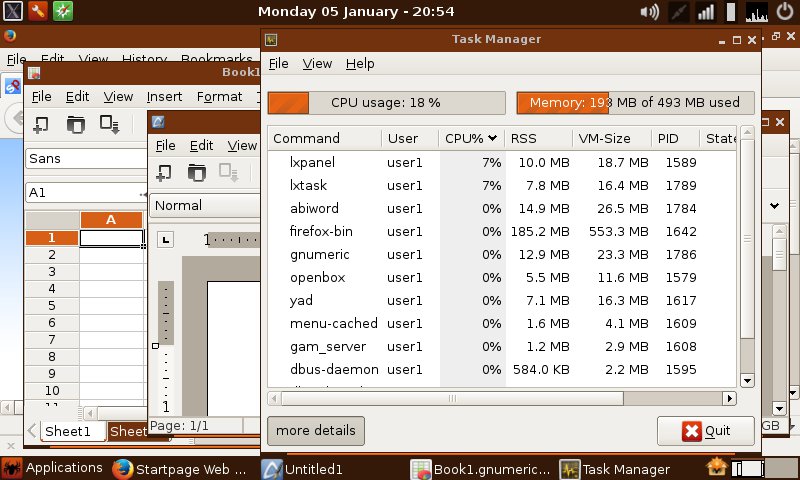800x480 pixels.
Task: Open the Help menu in Task Manager
Action: click(x=360, y=63)
